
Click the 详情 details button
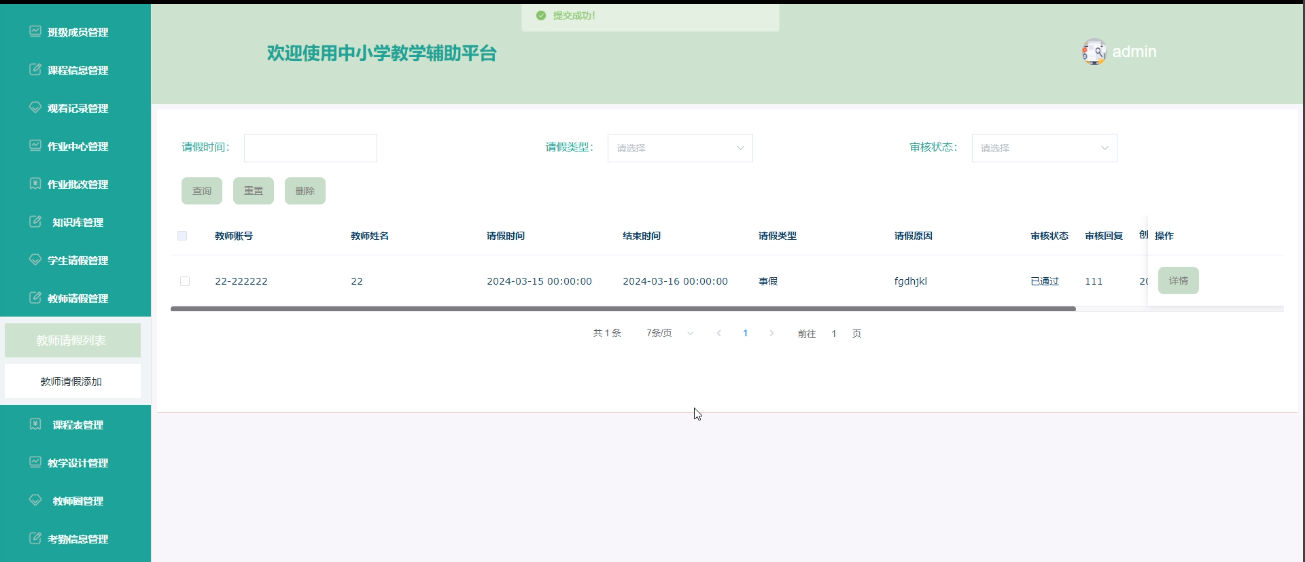click(1178, 281)
